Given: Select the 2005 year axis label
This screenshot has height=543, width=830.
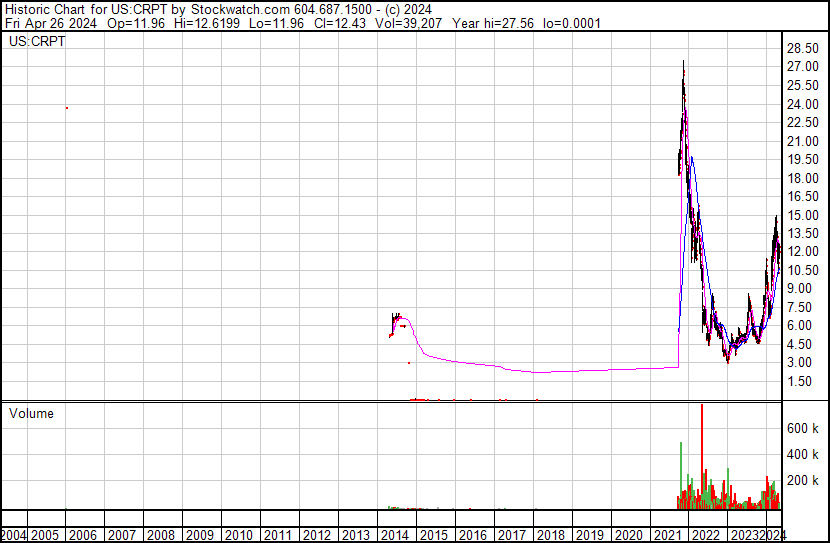Looking at the screenshot, I should (44, 535).
